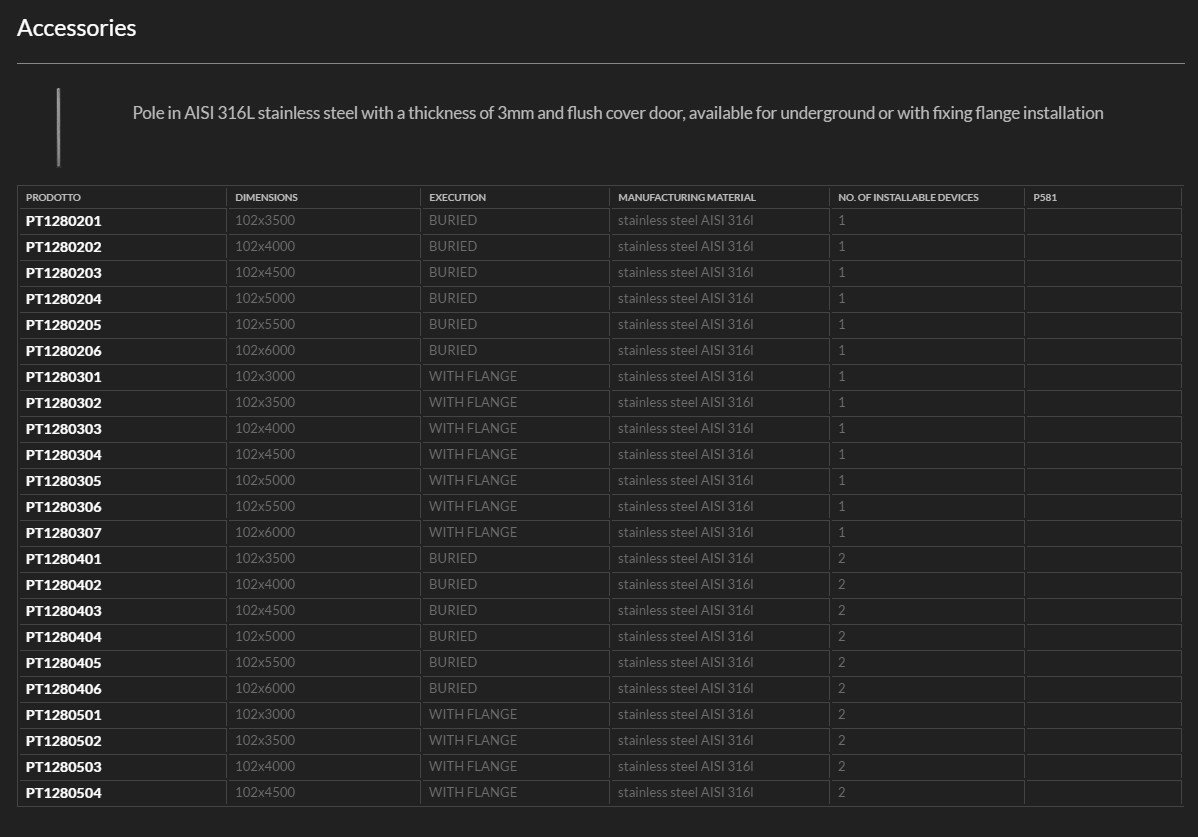Click the P581 column header
Viewport: 1198px width, 837px height.
point(1045,198)
